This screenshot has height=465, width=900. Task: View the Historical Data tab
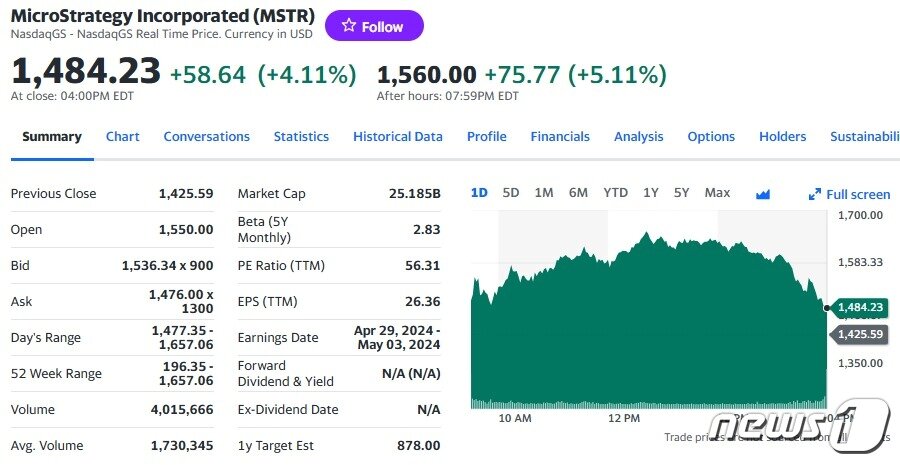397,137
